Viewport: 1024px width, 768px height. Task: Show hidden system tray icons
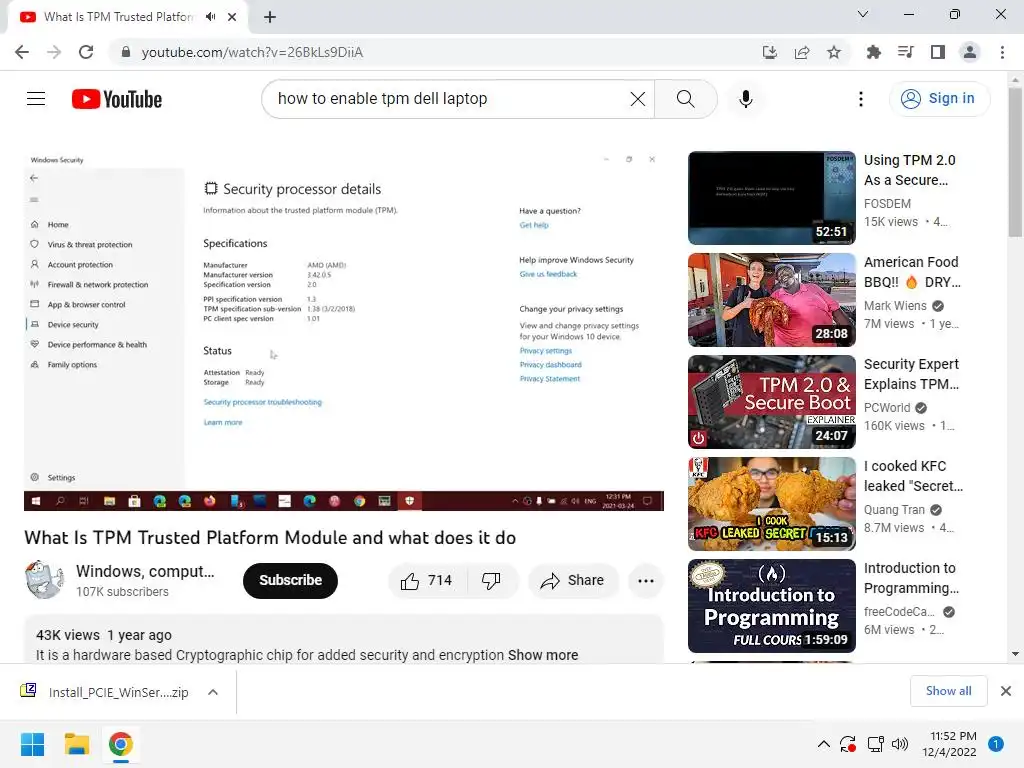coord(824,744)
